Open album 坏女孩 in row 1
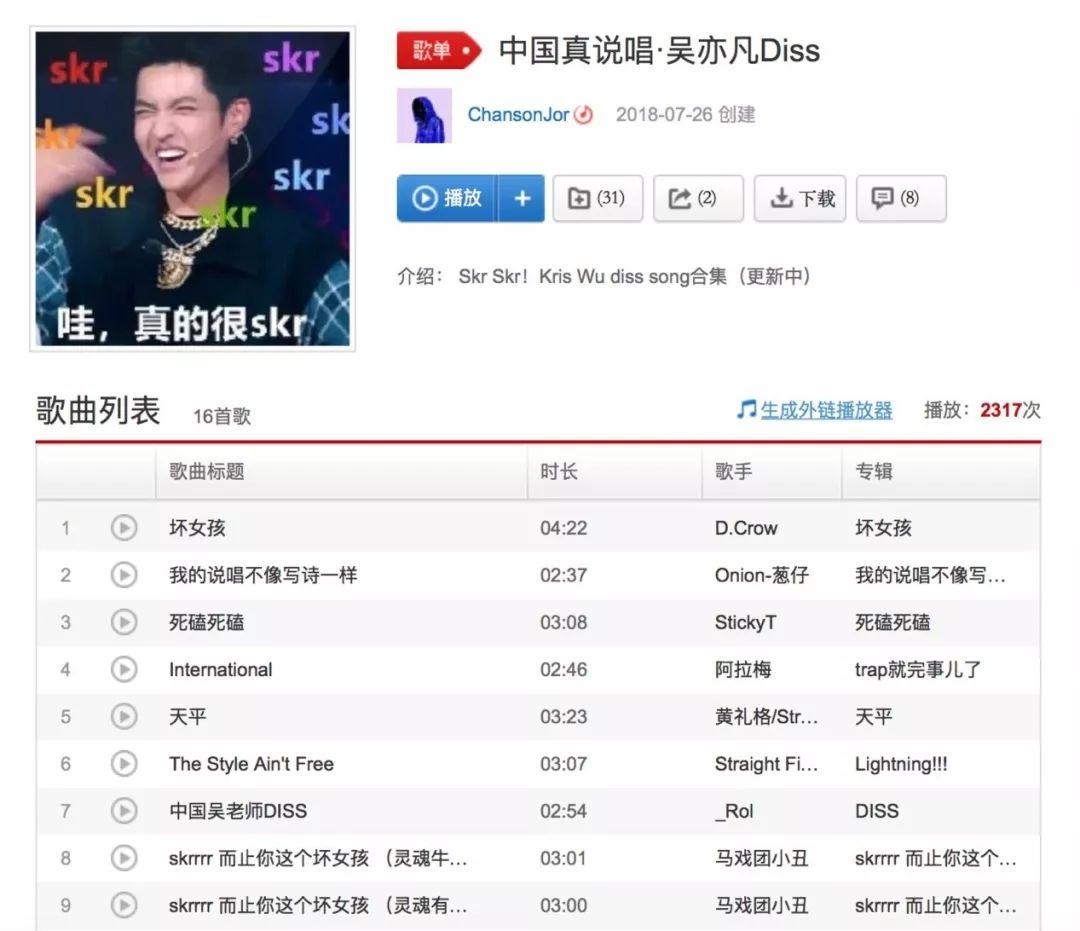Image resolution: width=1080 pixels, height=931 pixels. (x=884, y=528)
